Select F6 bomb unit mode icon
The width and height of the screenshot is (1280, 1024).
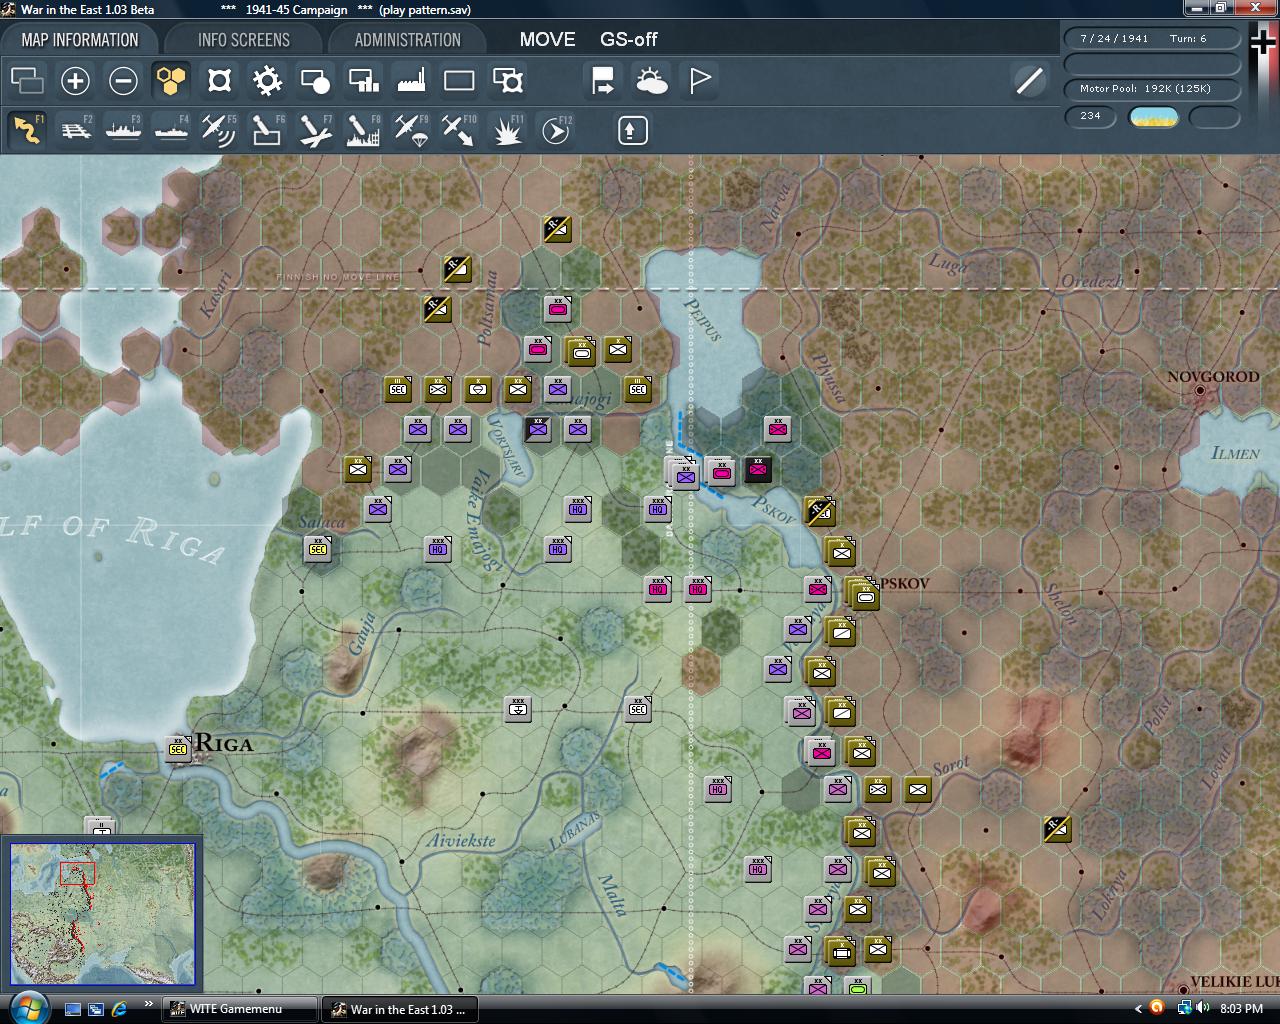click(267, 130)
